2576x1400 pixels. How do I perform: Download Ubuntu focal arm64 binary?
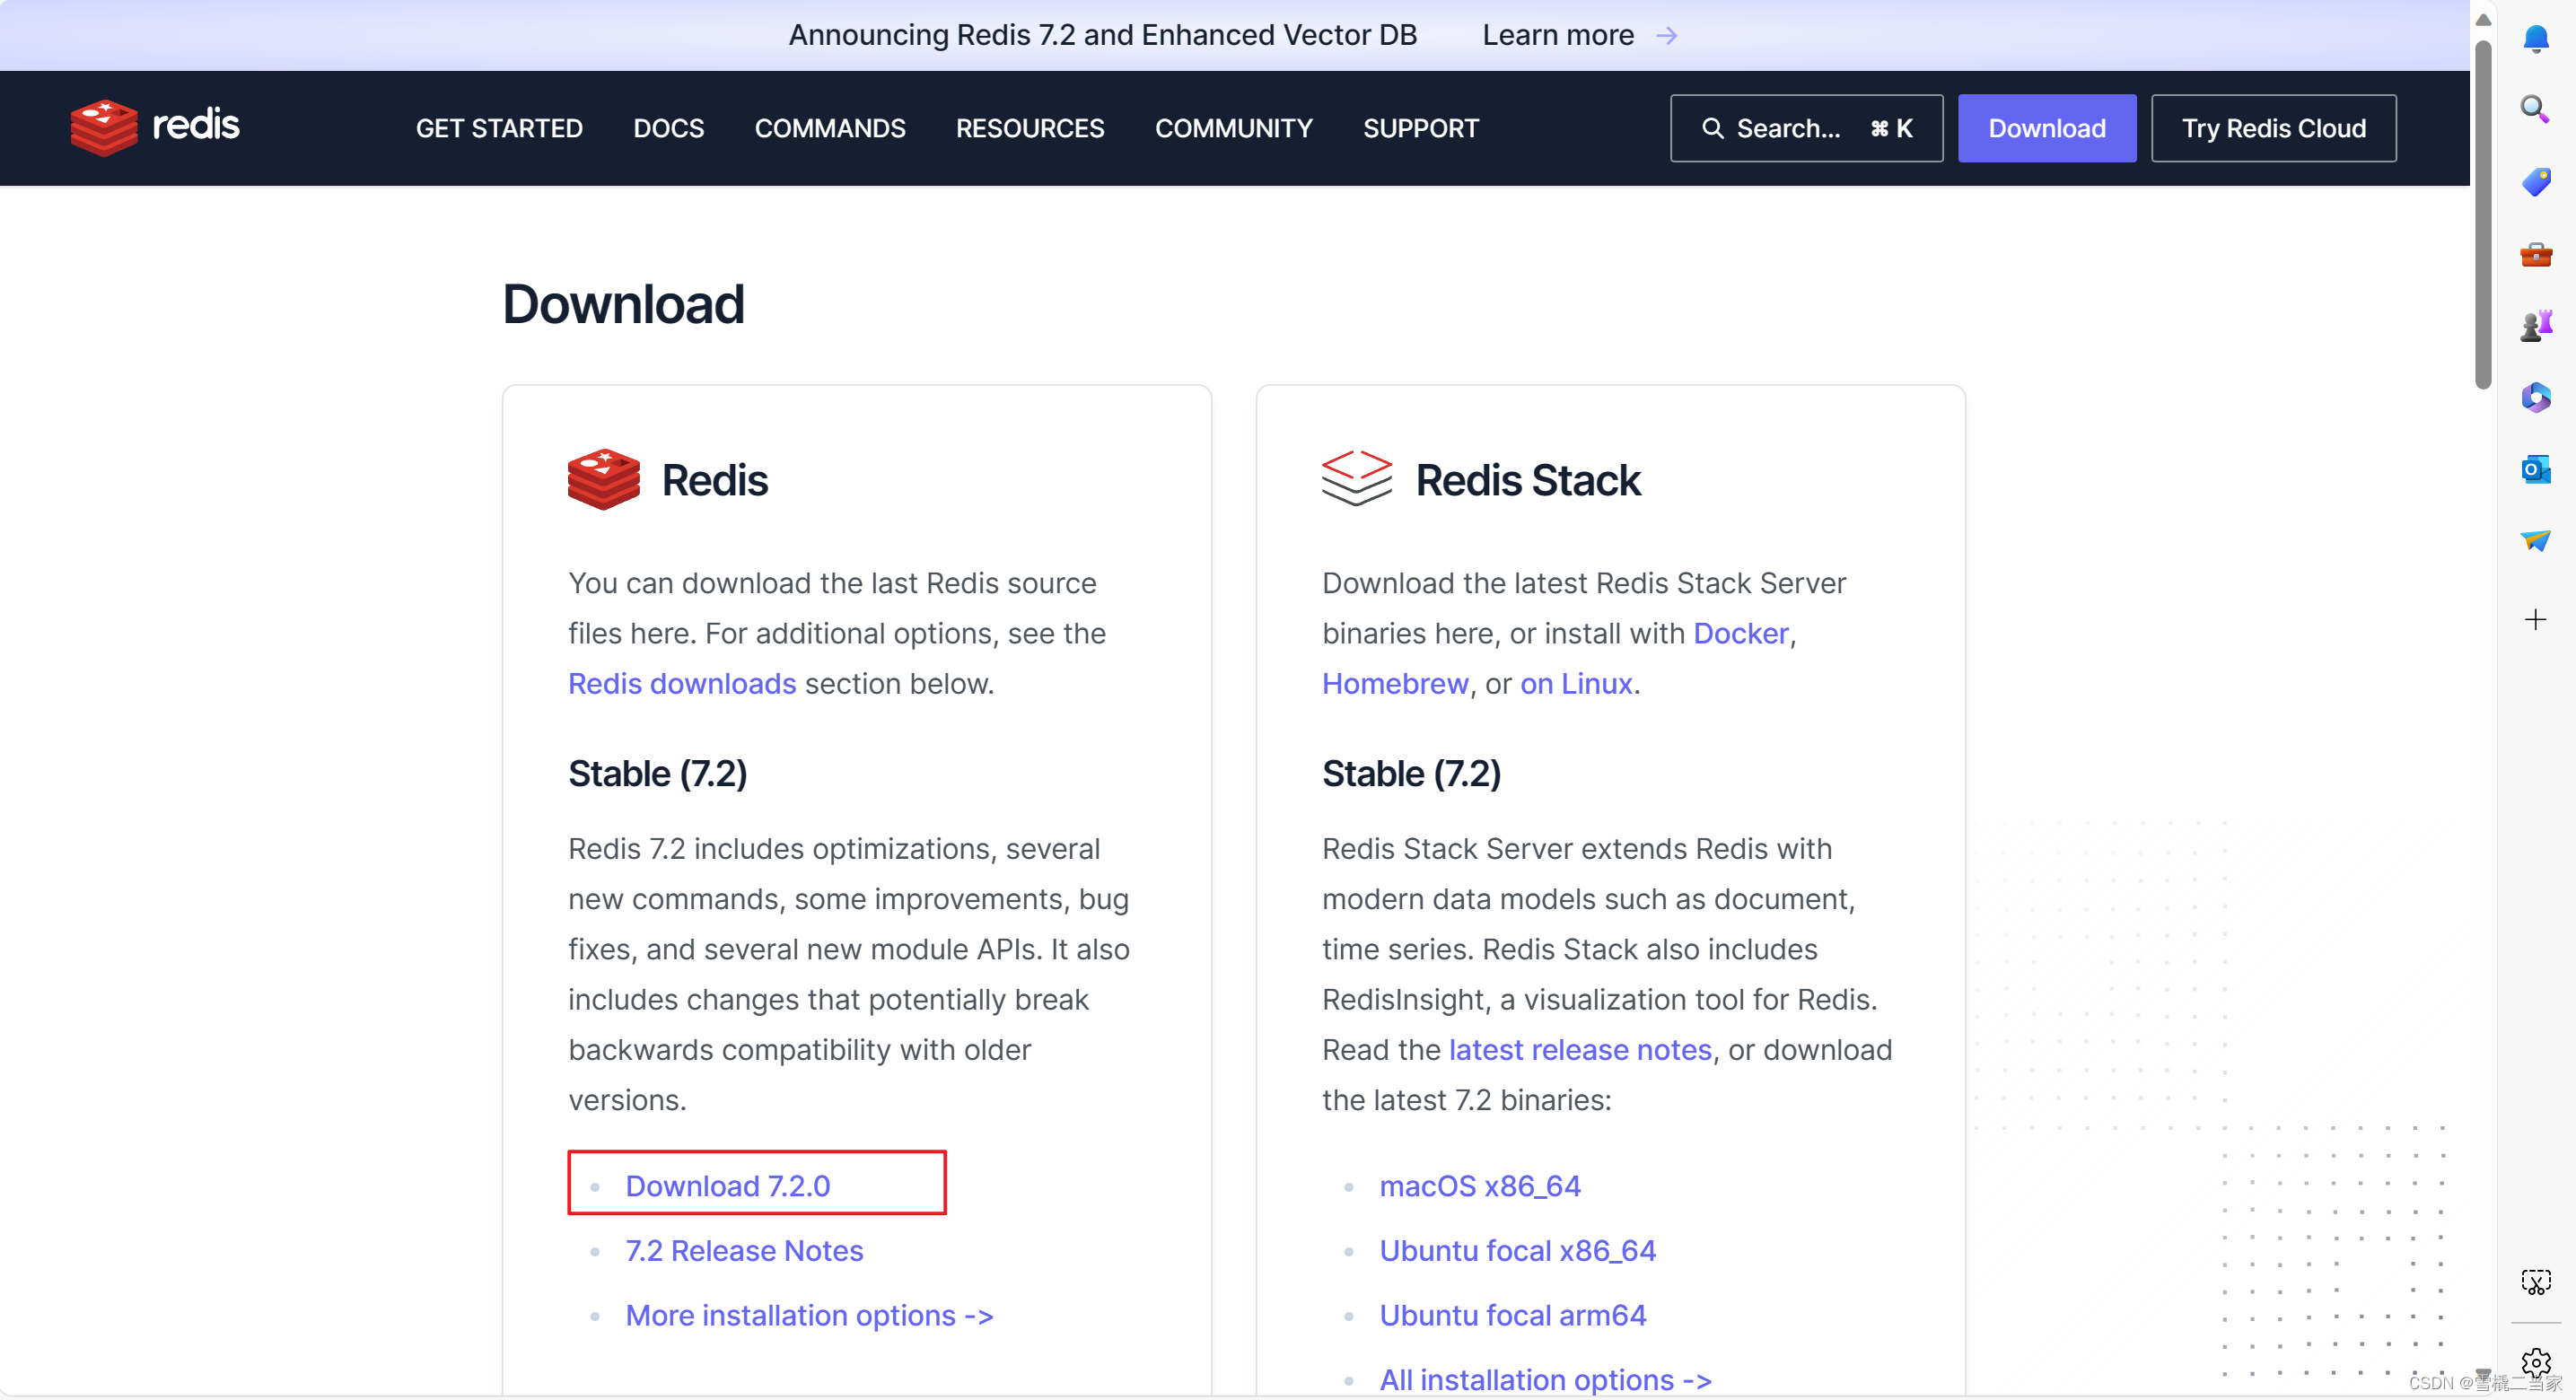(x=1512, y=1315)
